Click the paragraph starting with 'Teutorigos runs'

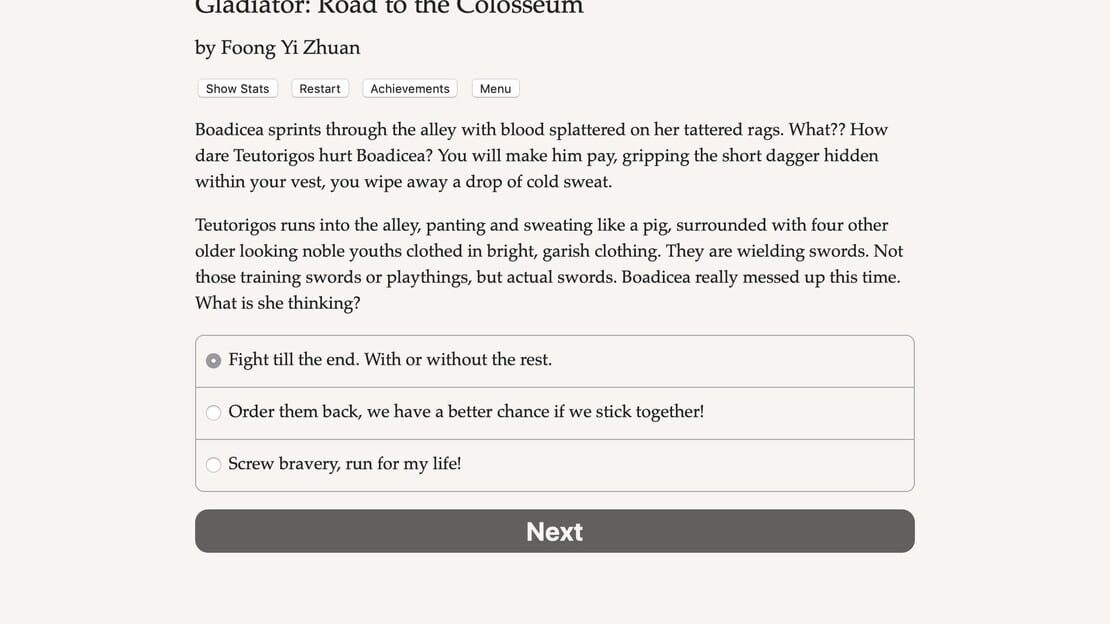[x=549, y=263]
